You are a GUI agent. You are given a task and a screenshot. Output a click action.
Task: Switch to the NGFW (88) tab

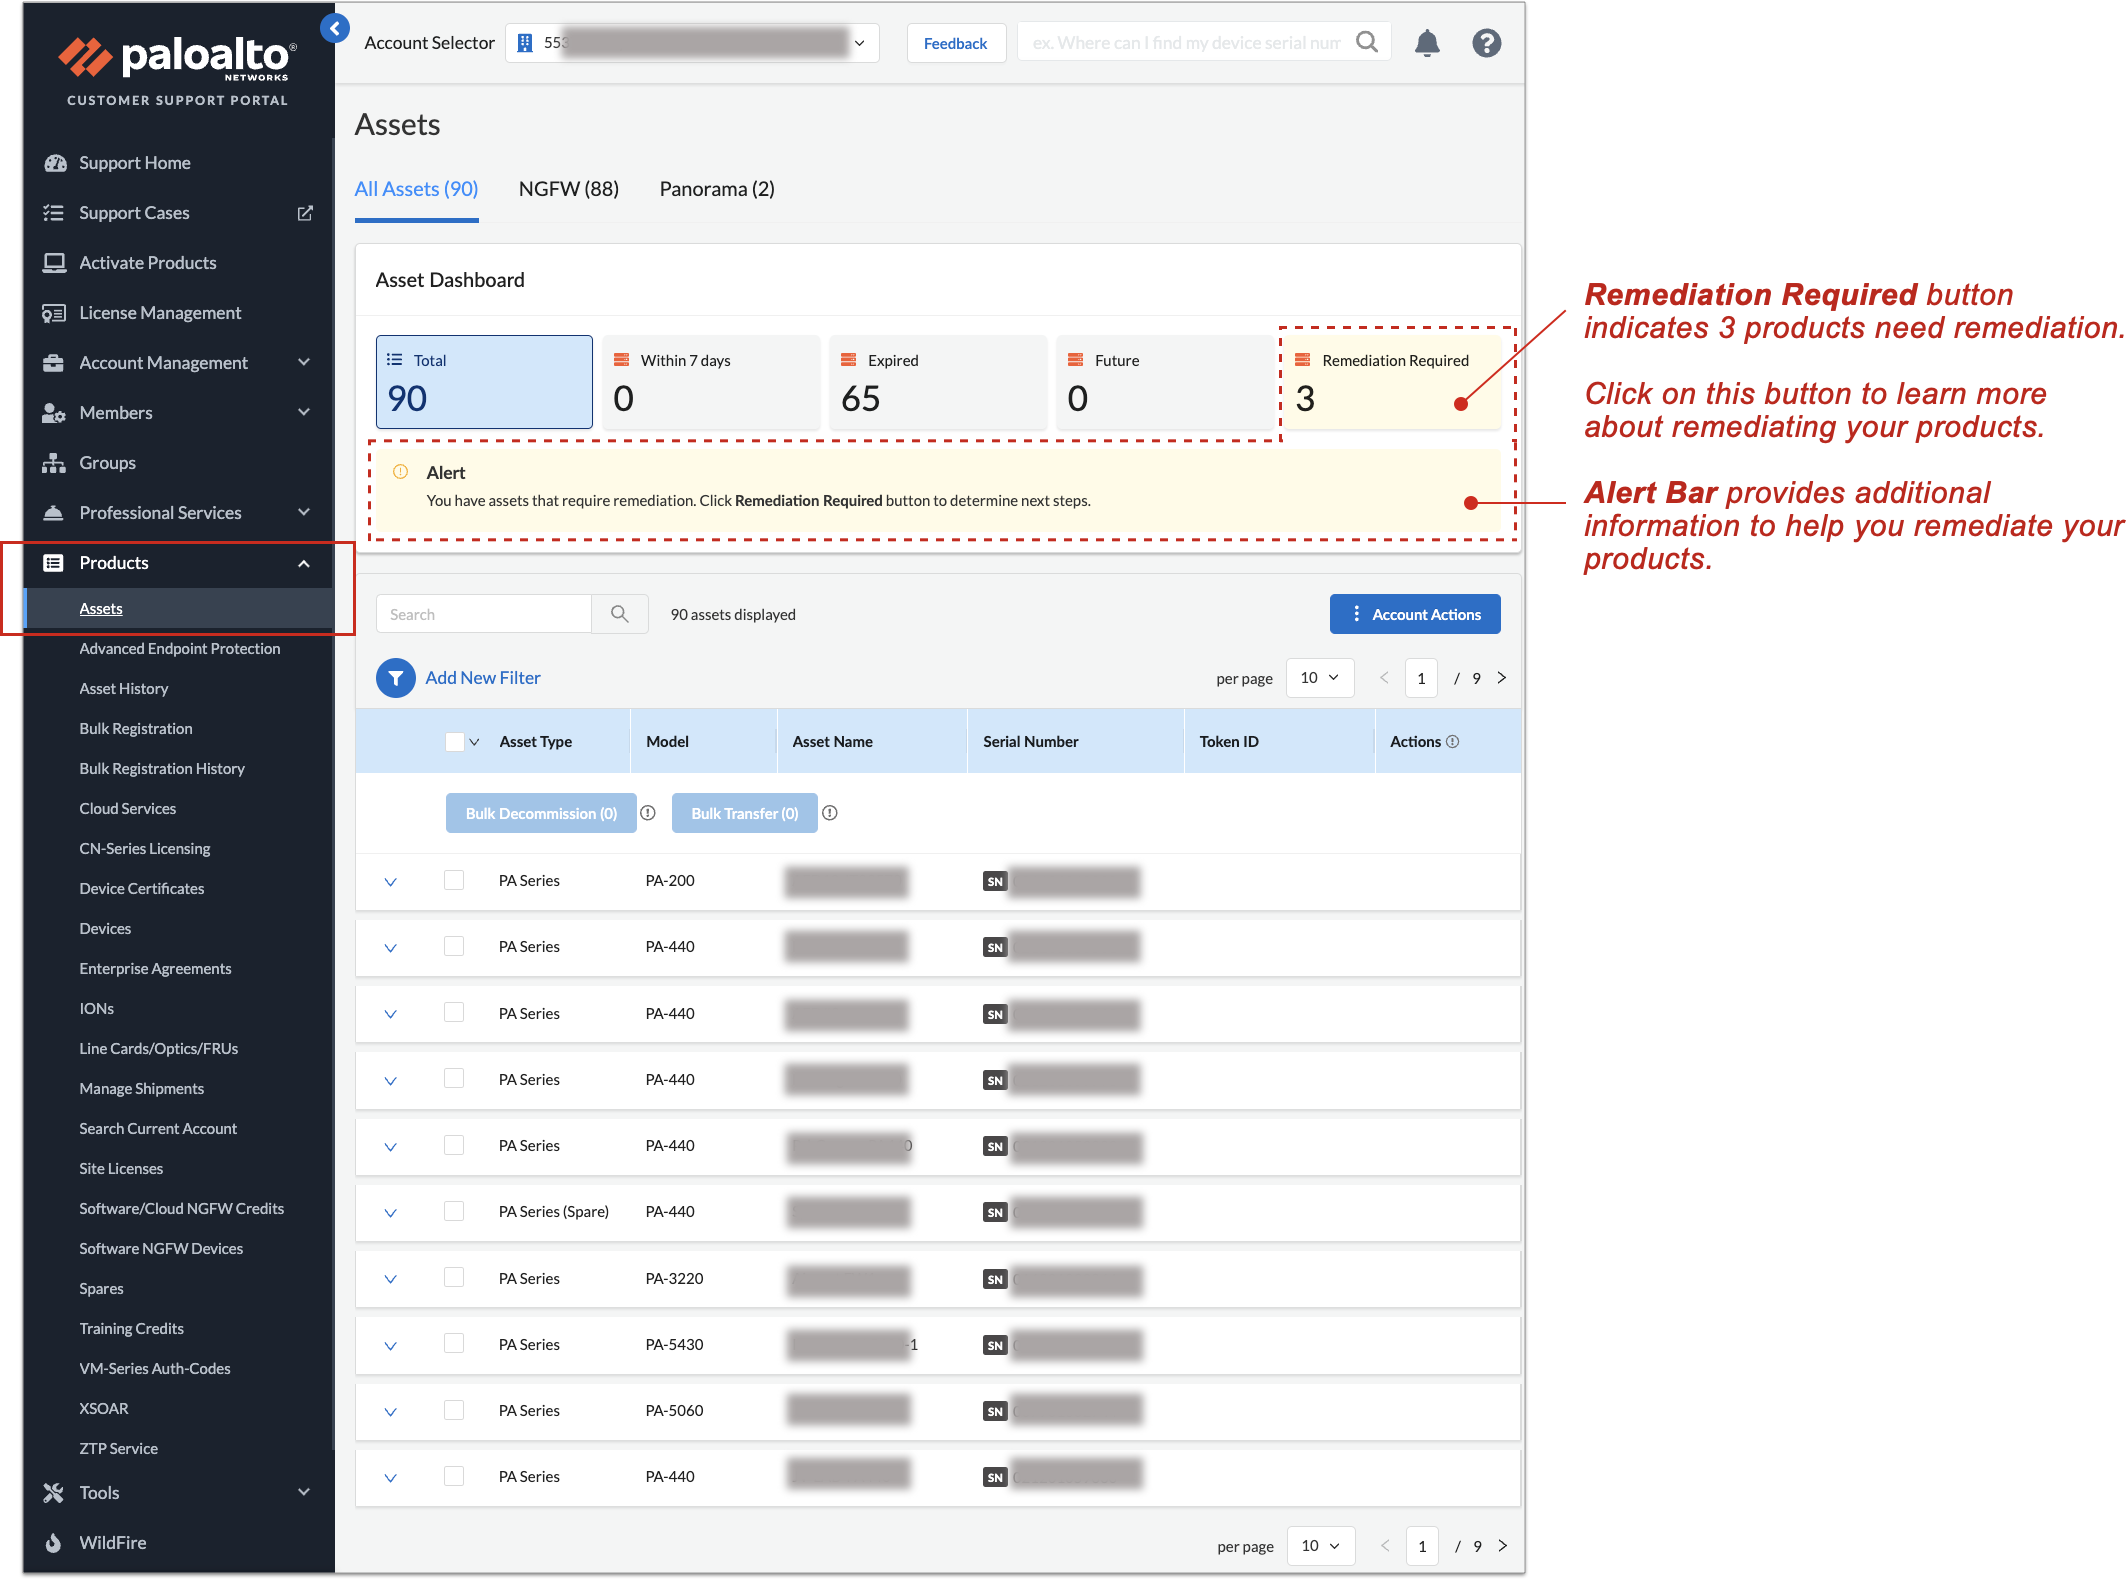click(568, 189)
